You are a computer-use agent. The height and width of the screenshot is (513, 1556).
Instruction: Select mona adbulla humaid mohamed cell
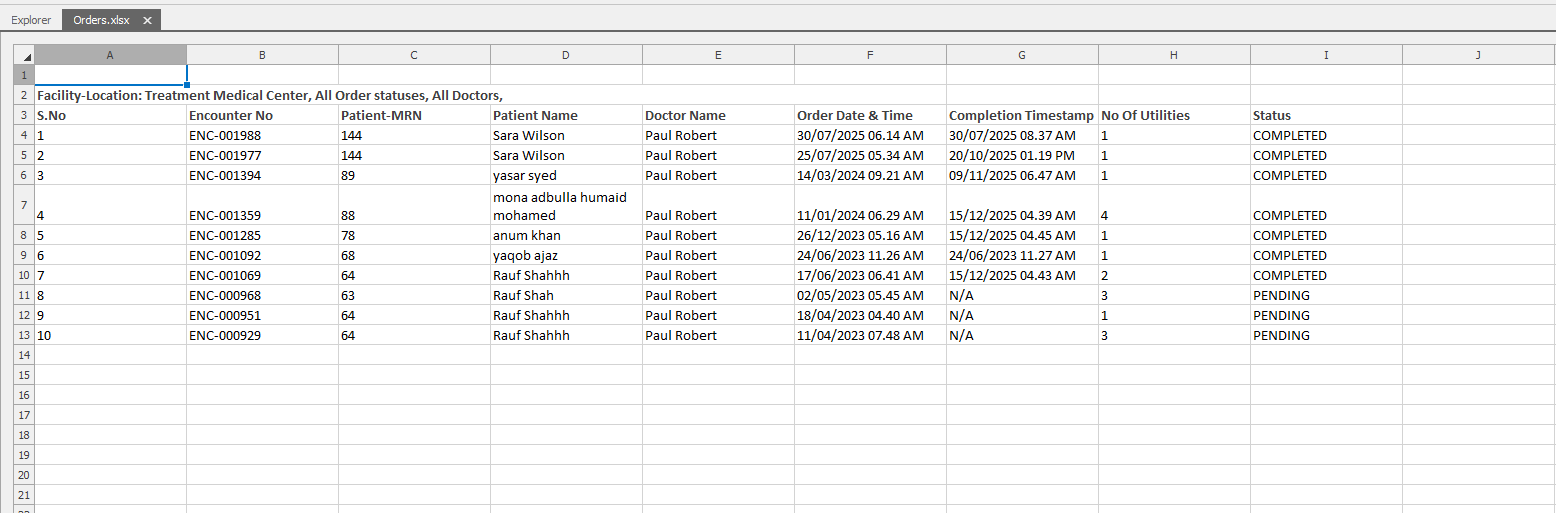pos(560,206)
